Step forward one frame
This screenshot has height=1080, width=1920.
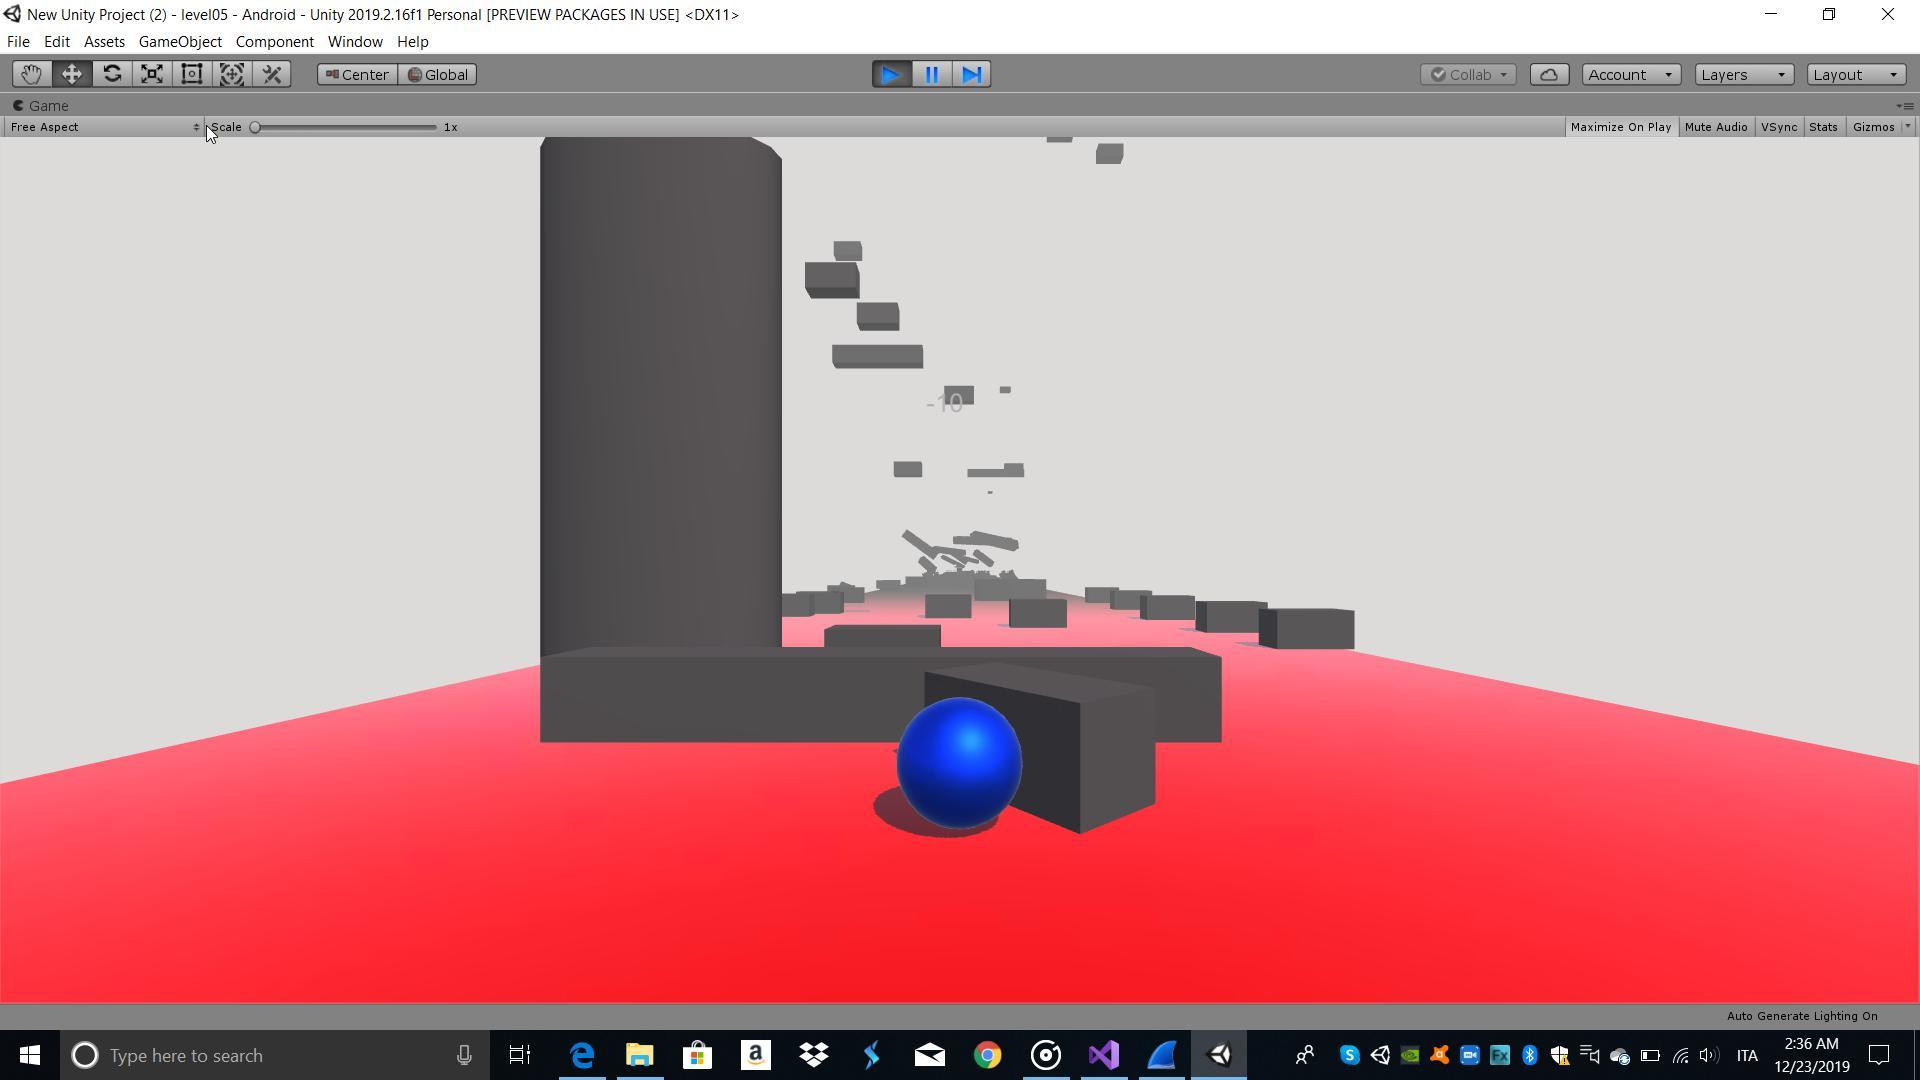tap(971, 74)
